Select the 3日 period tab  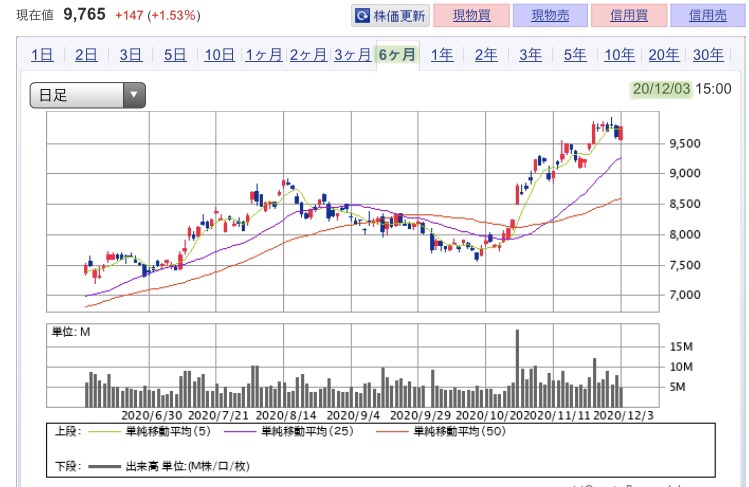pyautogui.click(x=130, y=55)
